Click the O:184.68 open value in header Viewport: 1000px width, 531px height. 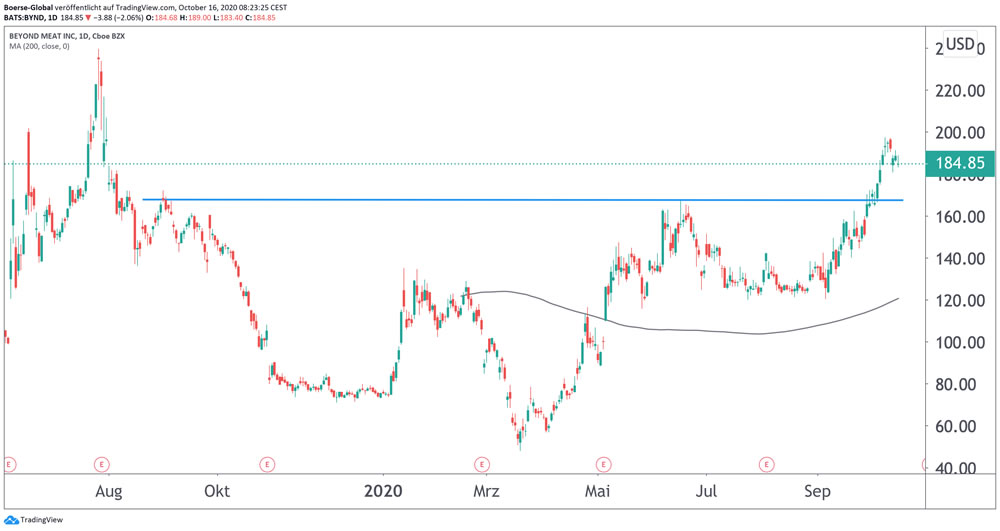click(161, 18)
